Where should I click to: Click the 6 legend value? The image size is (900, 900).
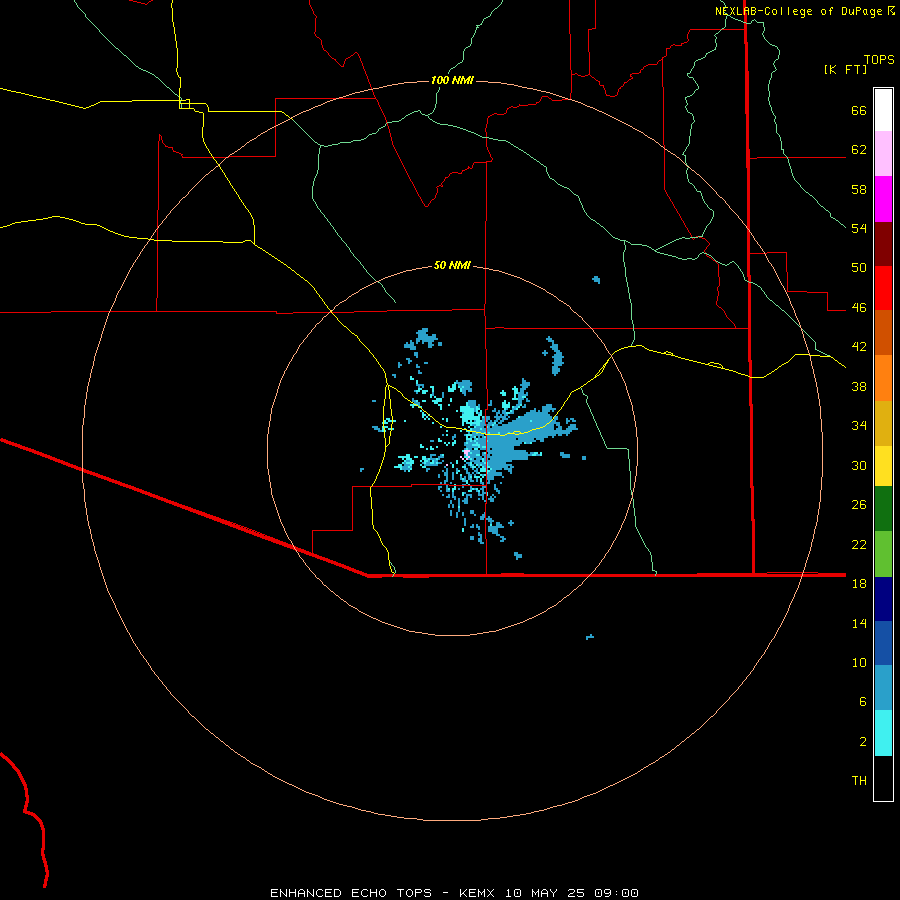(863, 702)
